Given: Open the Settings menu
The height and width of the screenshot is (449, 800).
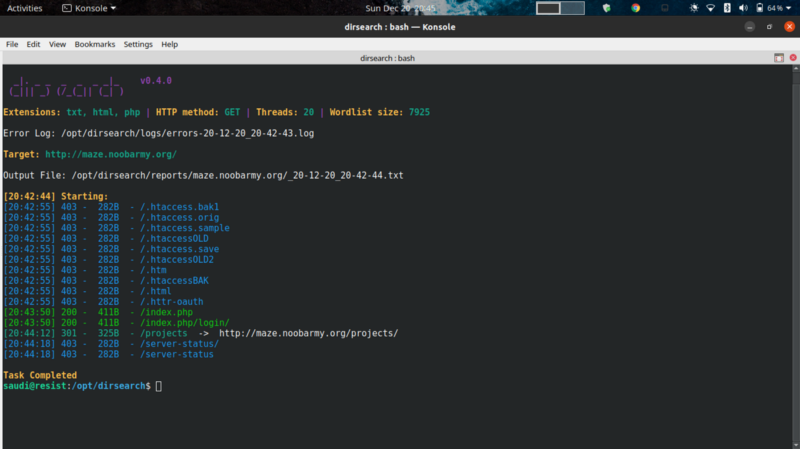Looking at the screenshot, I should click(x=138, y=44).
